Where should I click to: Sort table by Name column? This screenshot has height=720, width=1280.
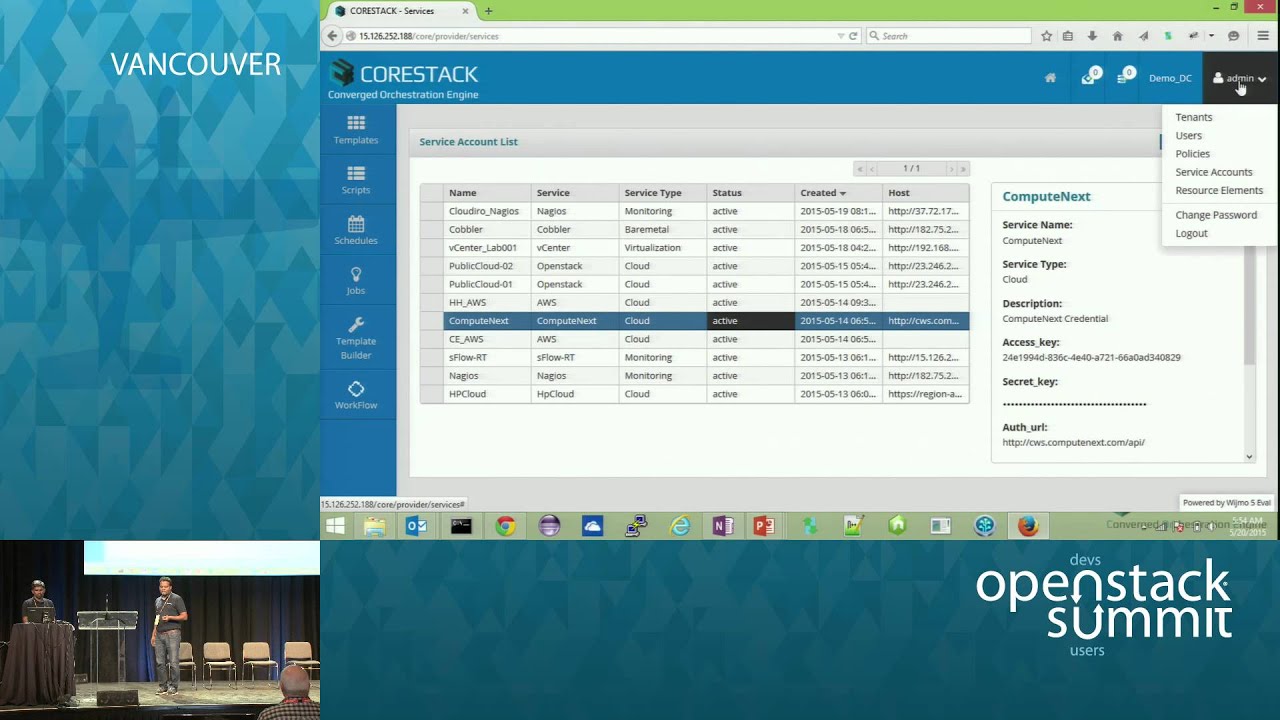click(487, 193)
